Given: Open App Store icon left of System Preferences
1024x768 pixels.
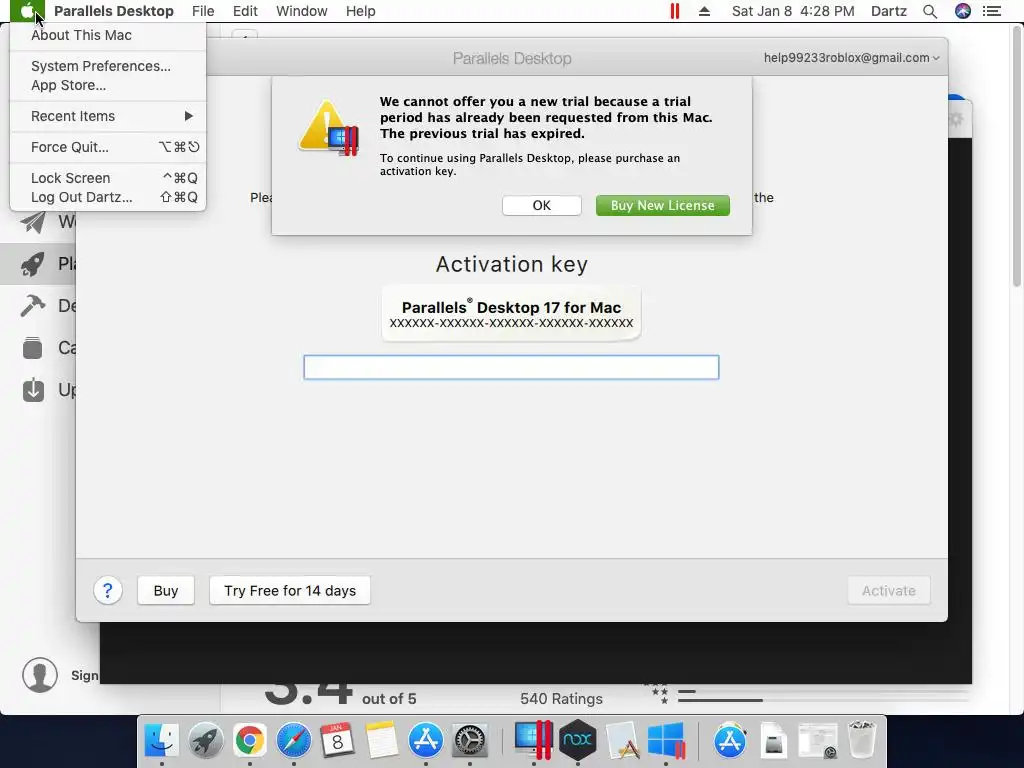Looking at the screenshot, I should [426, 741].
